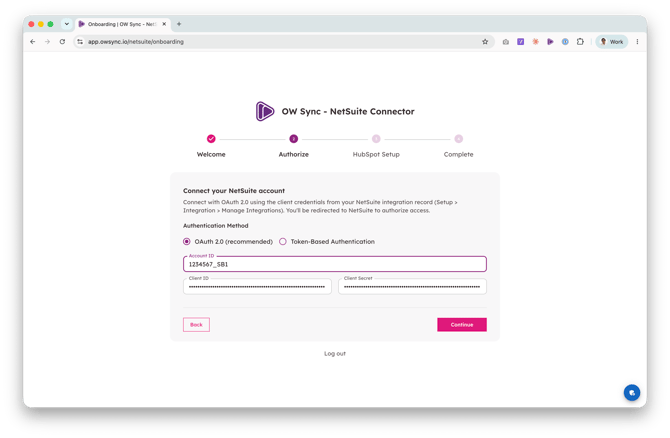Image resolution: width=670 pixels, height=438 pixels.
Task: Bookmark this page with the star icon
Action: (485, 41)
